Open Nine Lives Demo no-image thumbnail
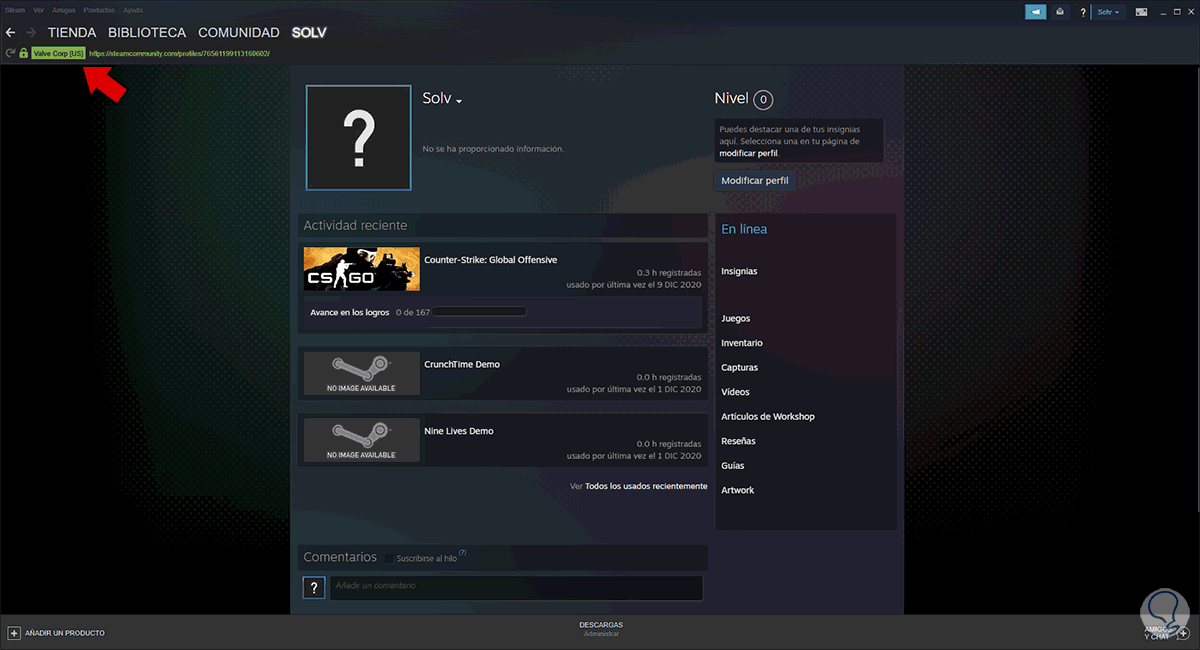The height and width of the screenshot is (650, 1200). point(362,440)
